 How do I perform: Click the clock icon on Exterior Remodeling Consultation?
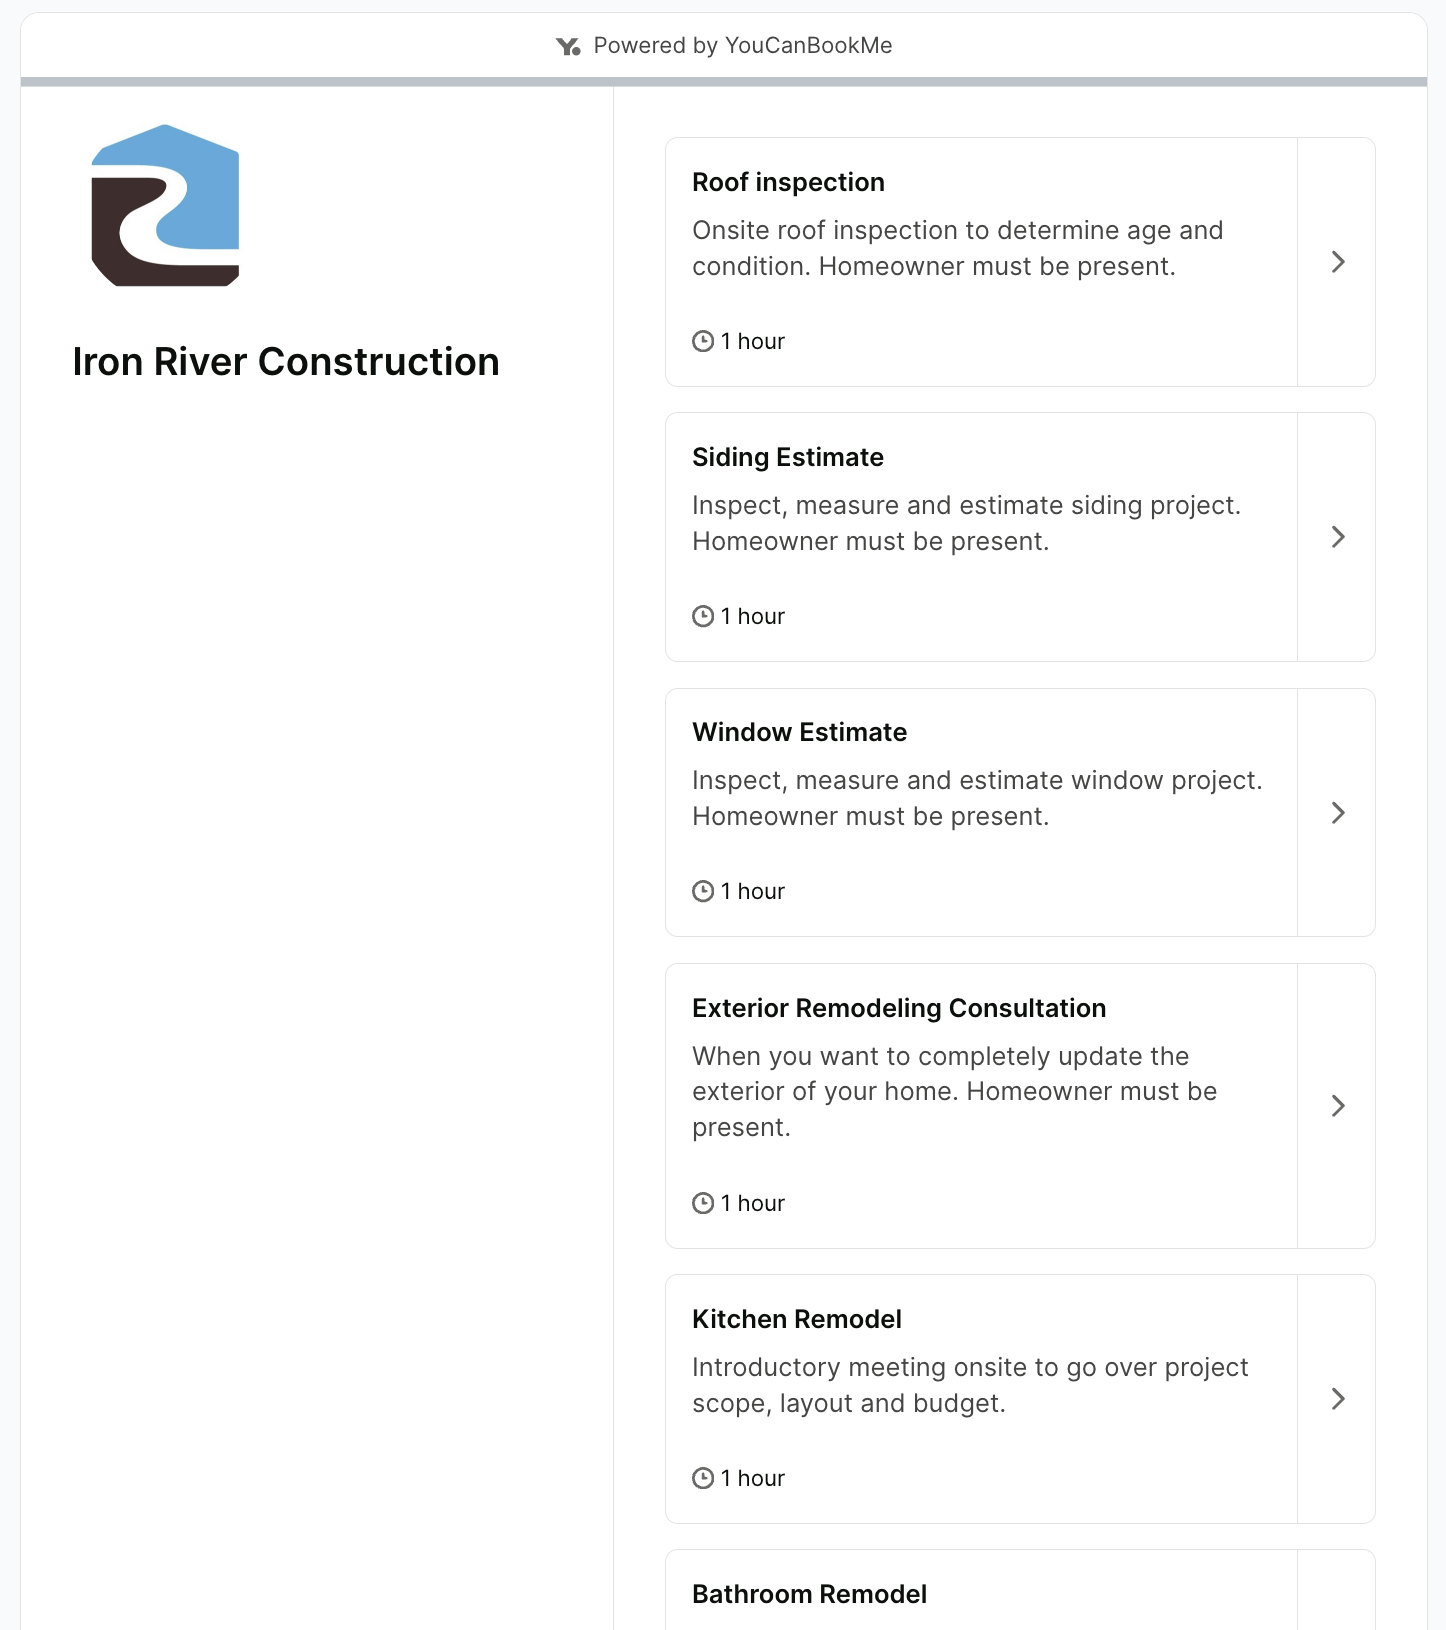click(703, 1203)
